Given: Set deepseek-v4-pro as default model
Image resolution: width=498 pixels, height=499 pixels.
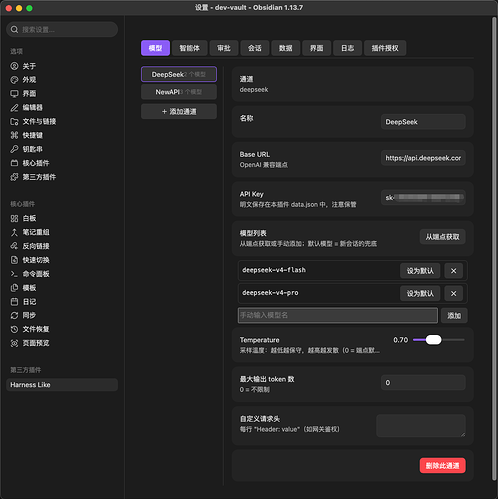Looking at the screenshot, I should click(x=420, y=293).
